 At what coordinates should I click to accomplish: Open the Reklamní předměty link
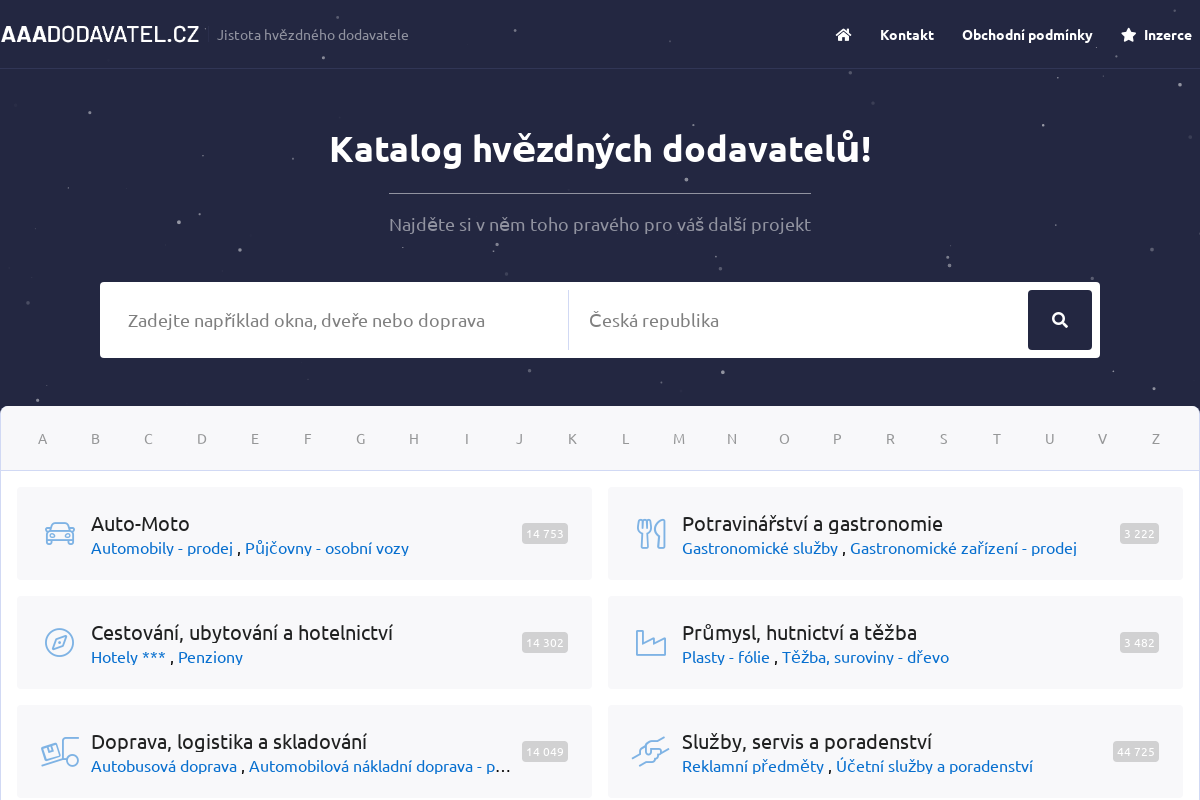[752, 766]
